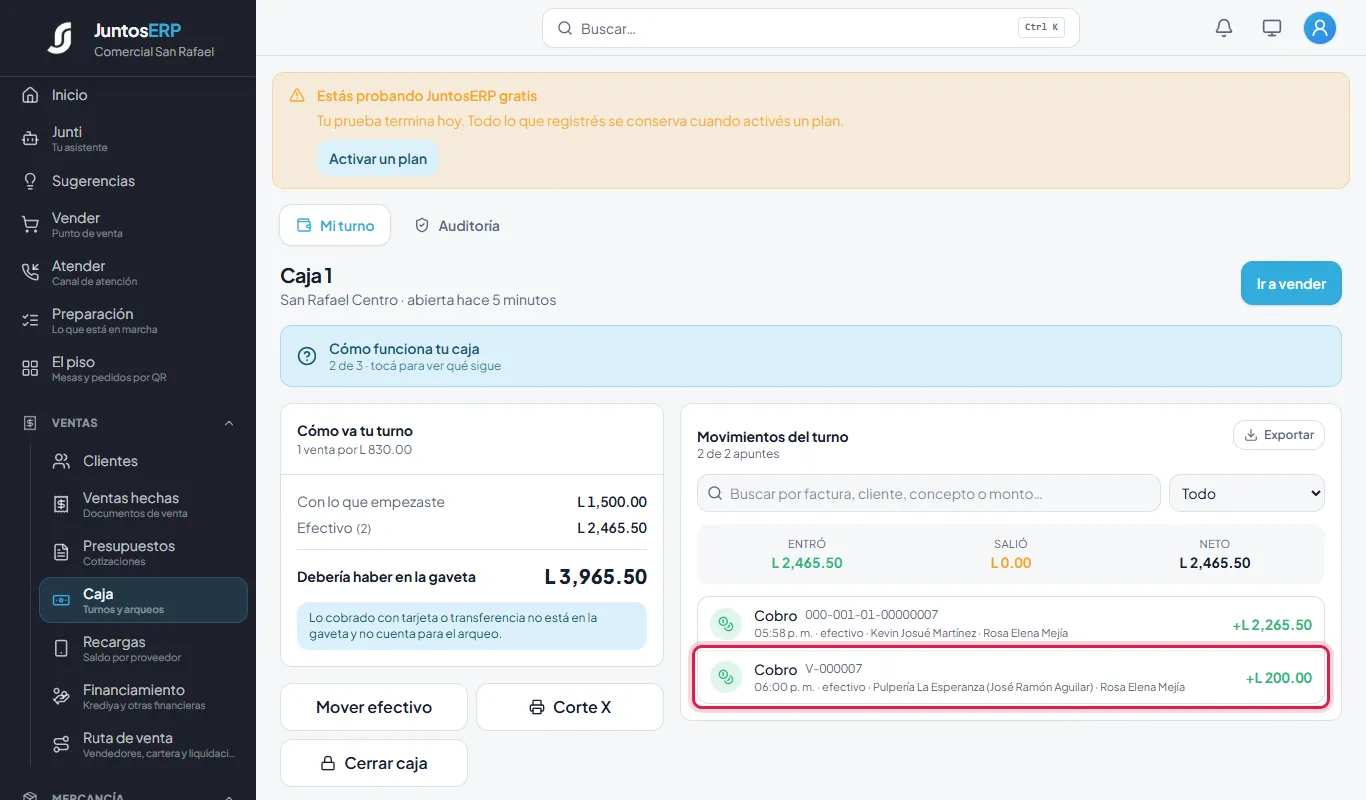Open the user profile avatar
Screen dimensions: 1366x800
coord(1320,28)
